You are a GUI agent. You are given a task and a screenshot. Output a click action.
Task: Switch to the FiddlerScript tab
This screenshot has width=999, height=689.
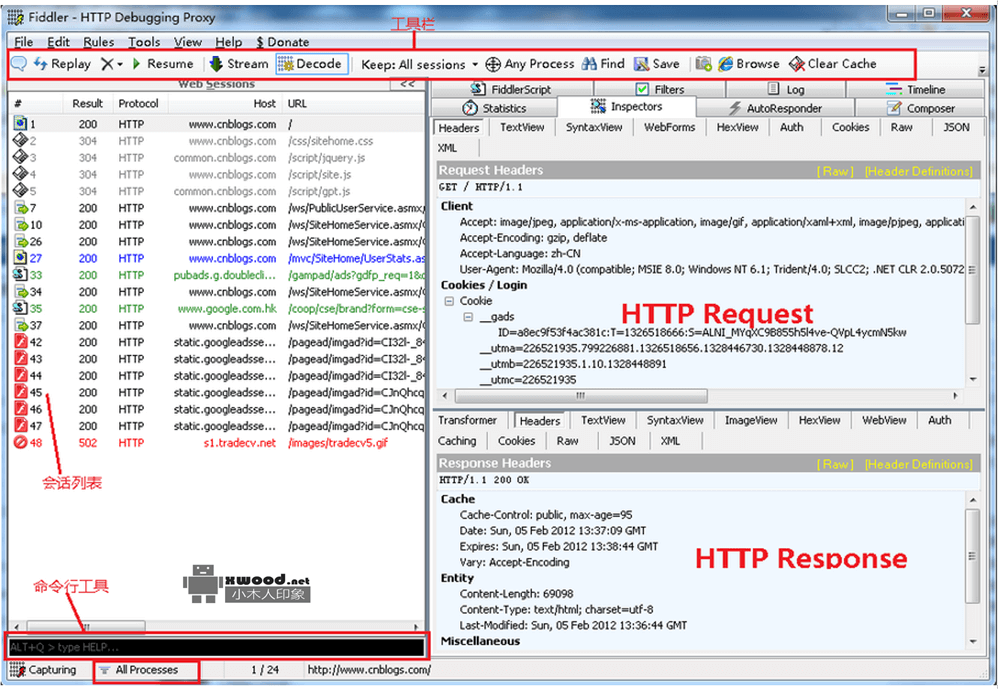[x=511, y=89]
